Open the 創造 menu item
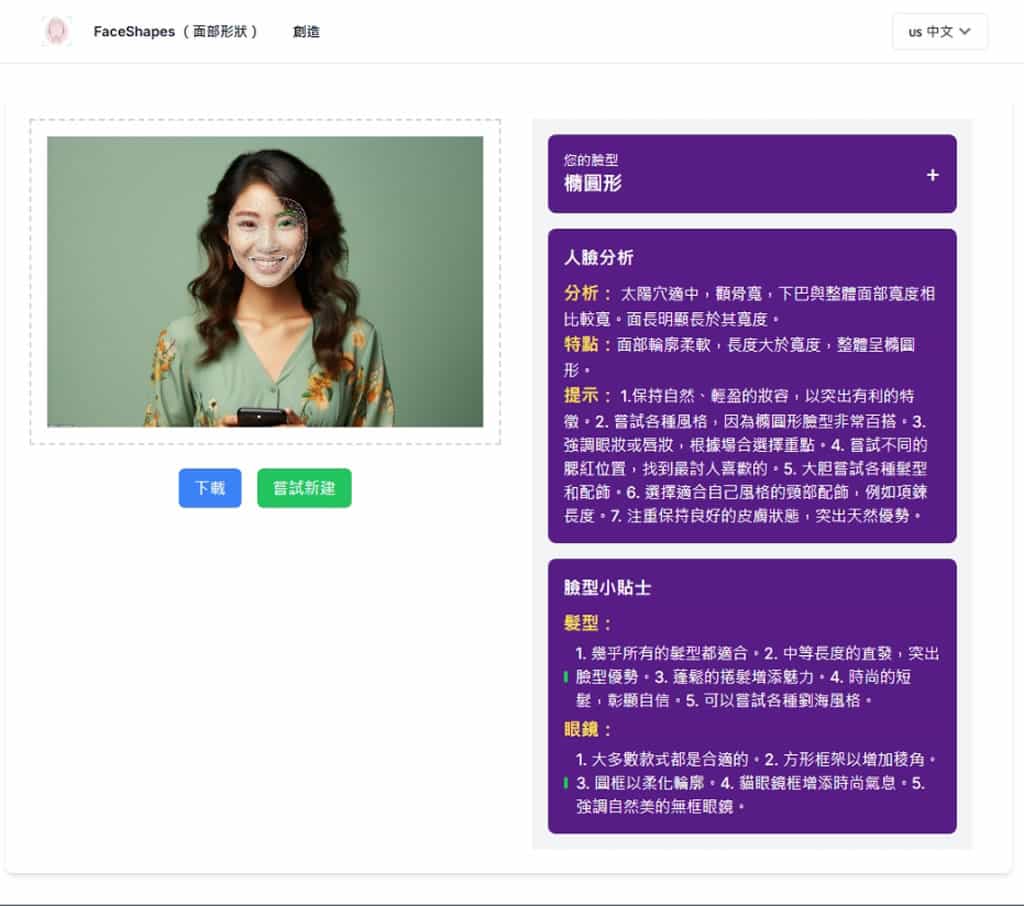 point(306,31)
